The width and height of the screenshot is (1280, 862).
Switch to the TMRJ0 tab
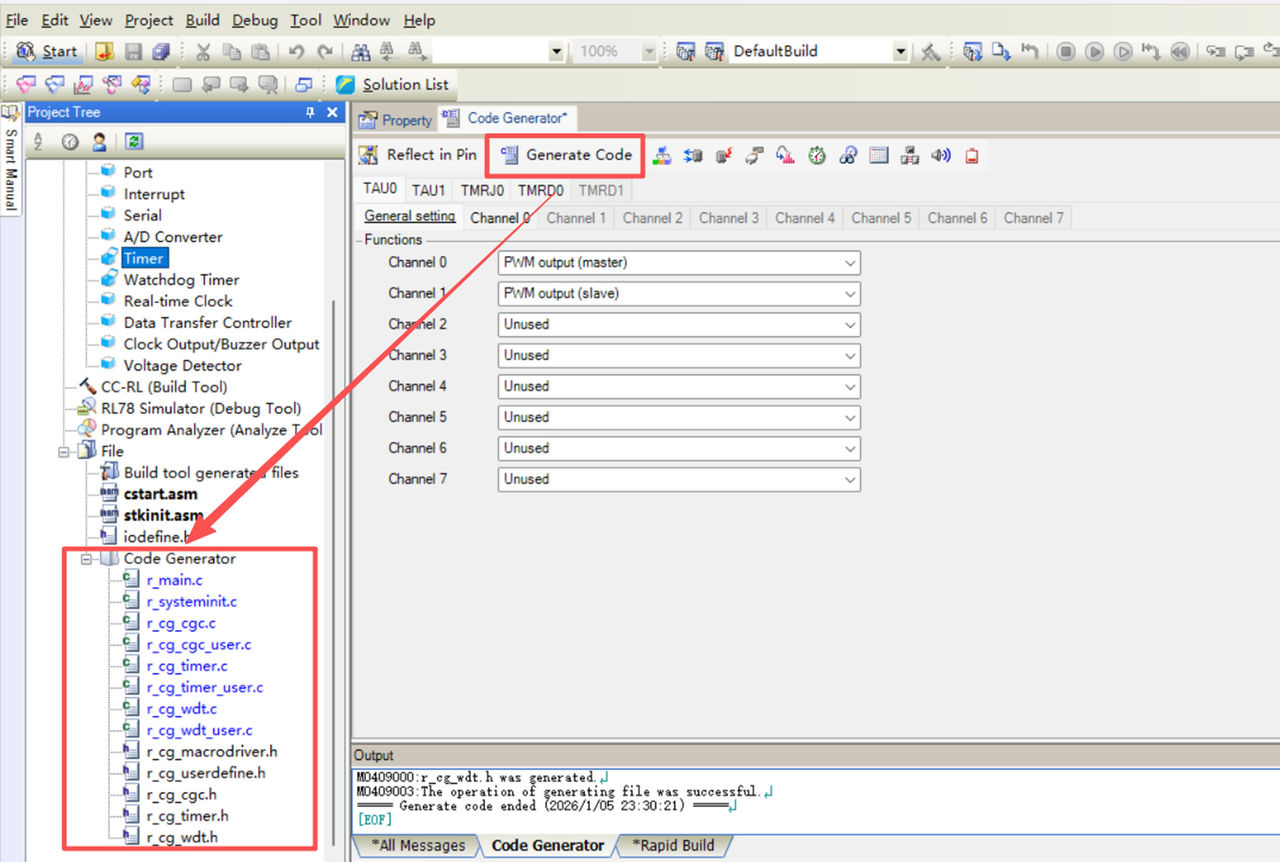[x=482, y=190]
